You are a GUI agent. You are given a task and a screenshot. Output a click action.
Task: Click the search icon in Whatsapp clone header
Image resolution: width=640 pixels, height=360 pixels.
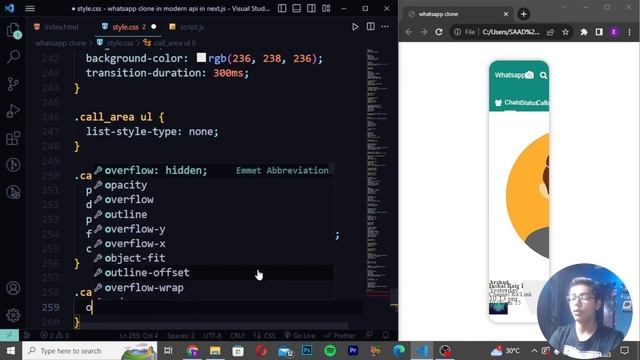[x=543, y=75]
